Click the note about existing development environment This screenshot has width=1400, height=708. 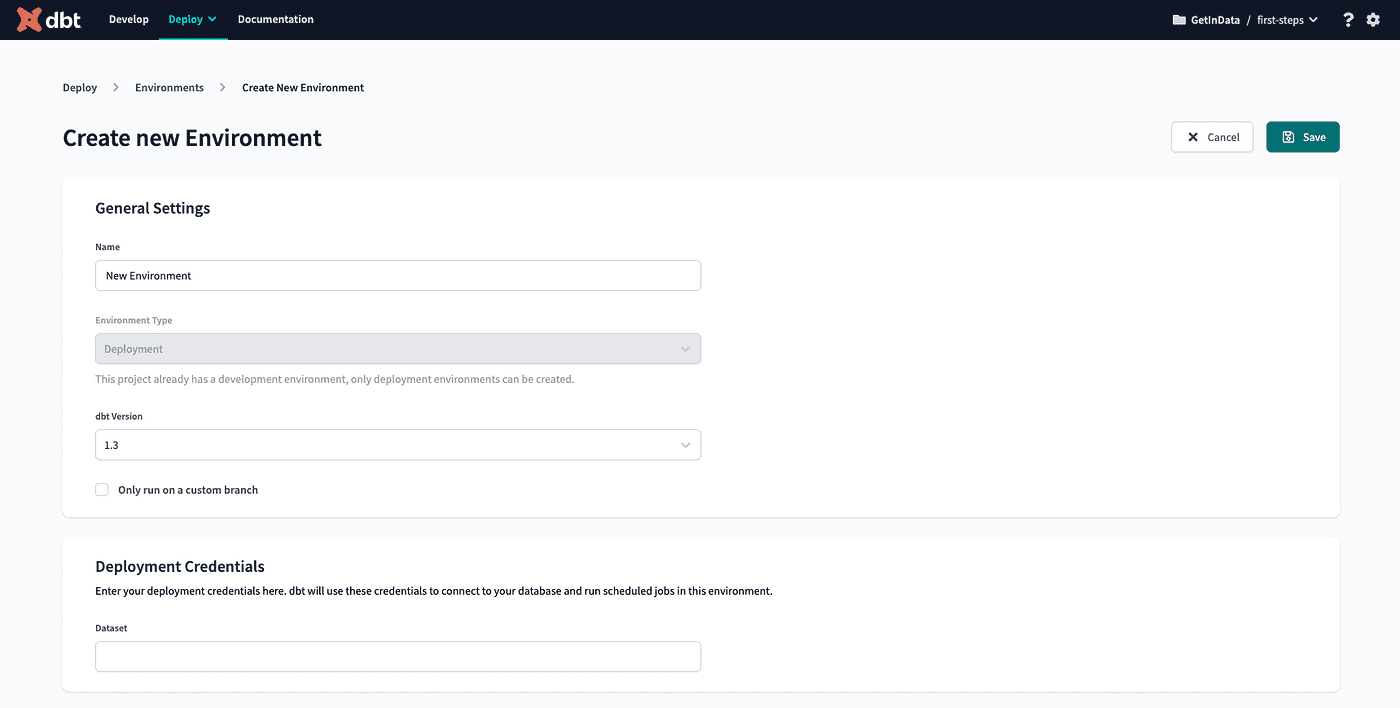335,379
